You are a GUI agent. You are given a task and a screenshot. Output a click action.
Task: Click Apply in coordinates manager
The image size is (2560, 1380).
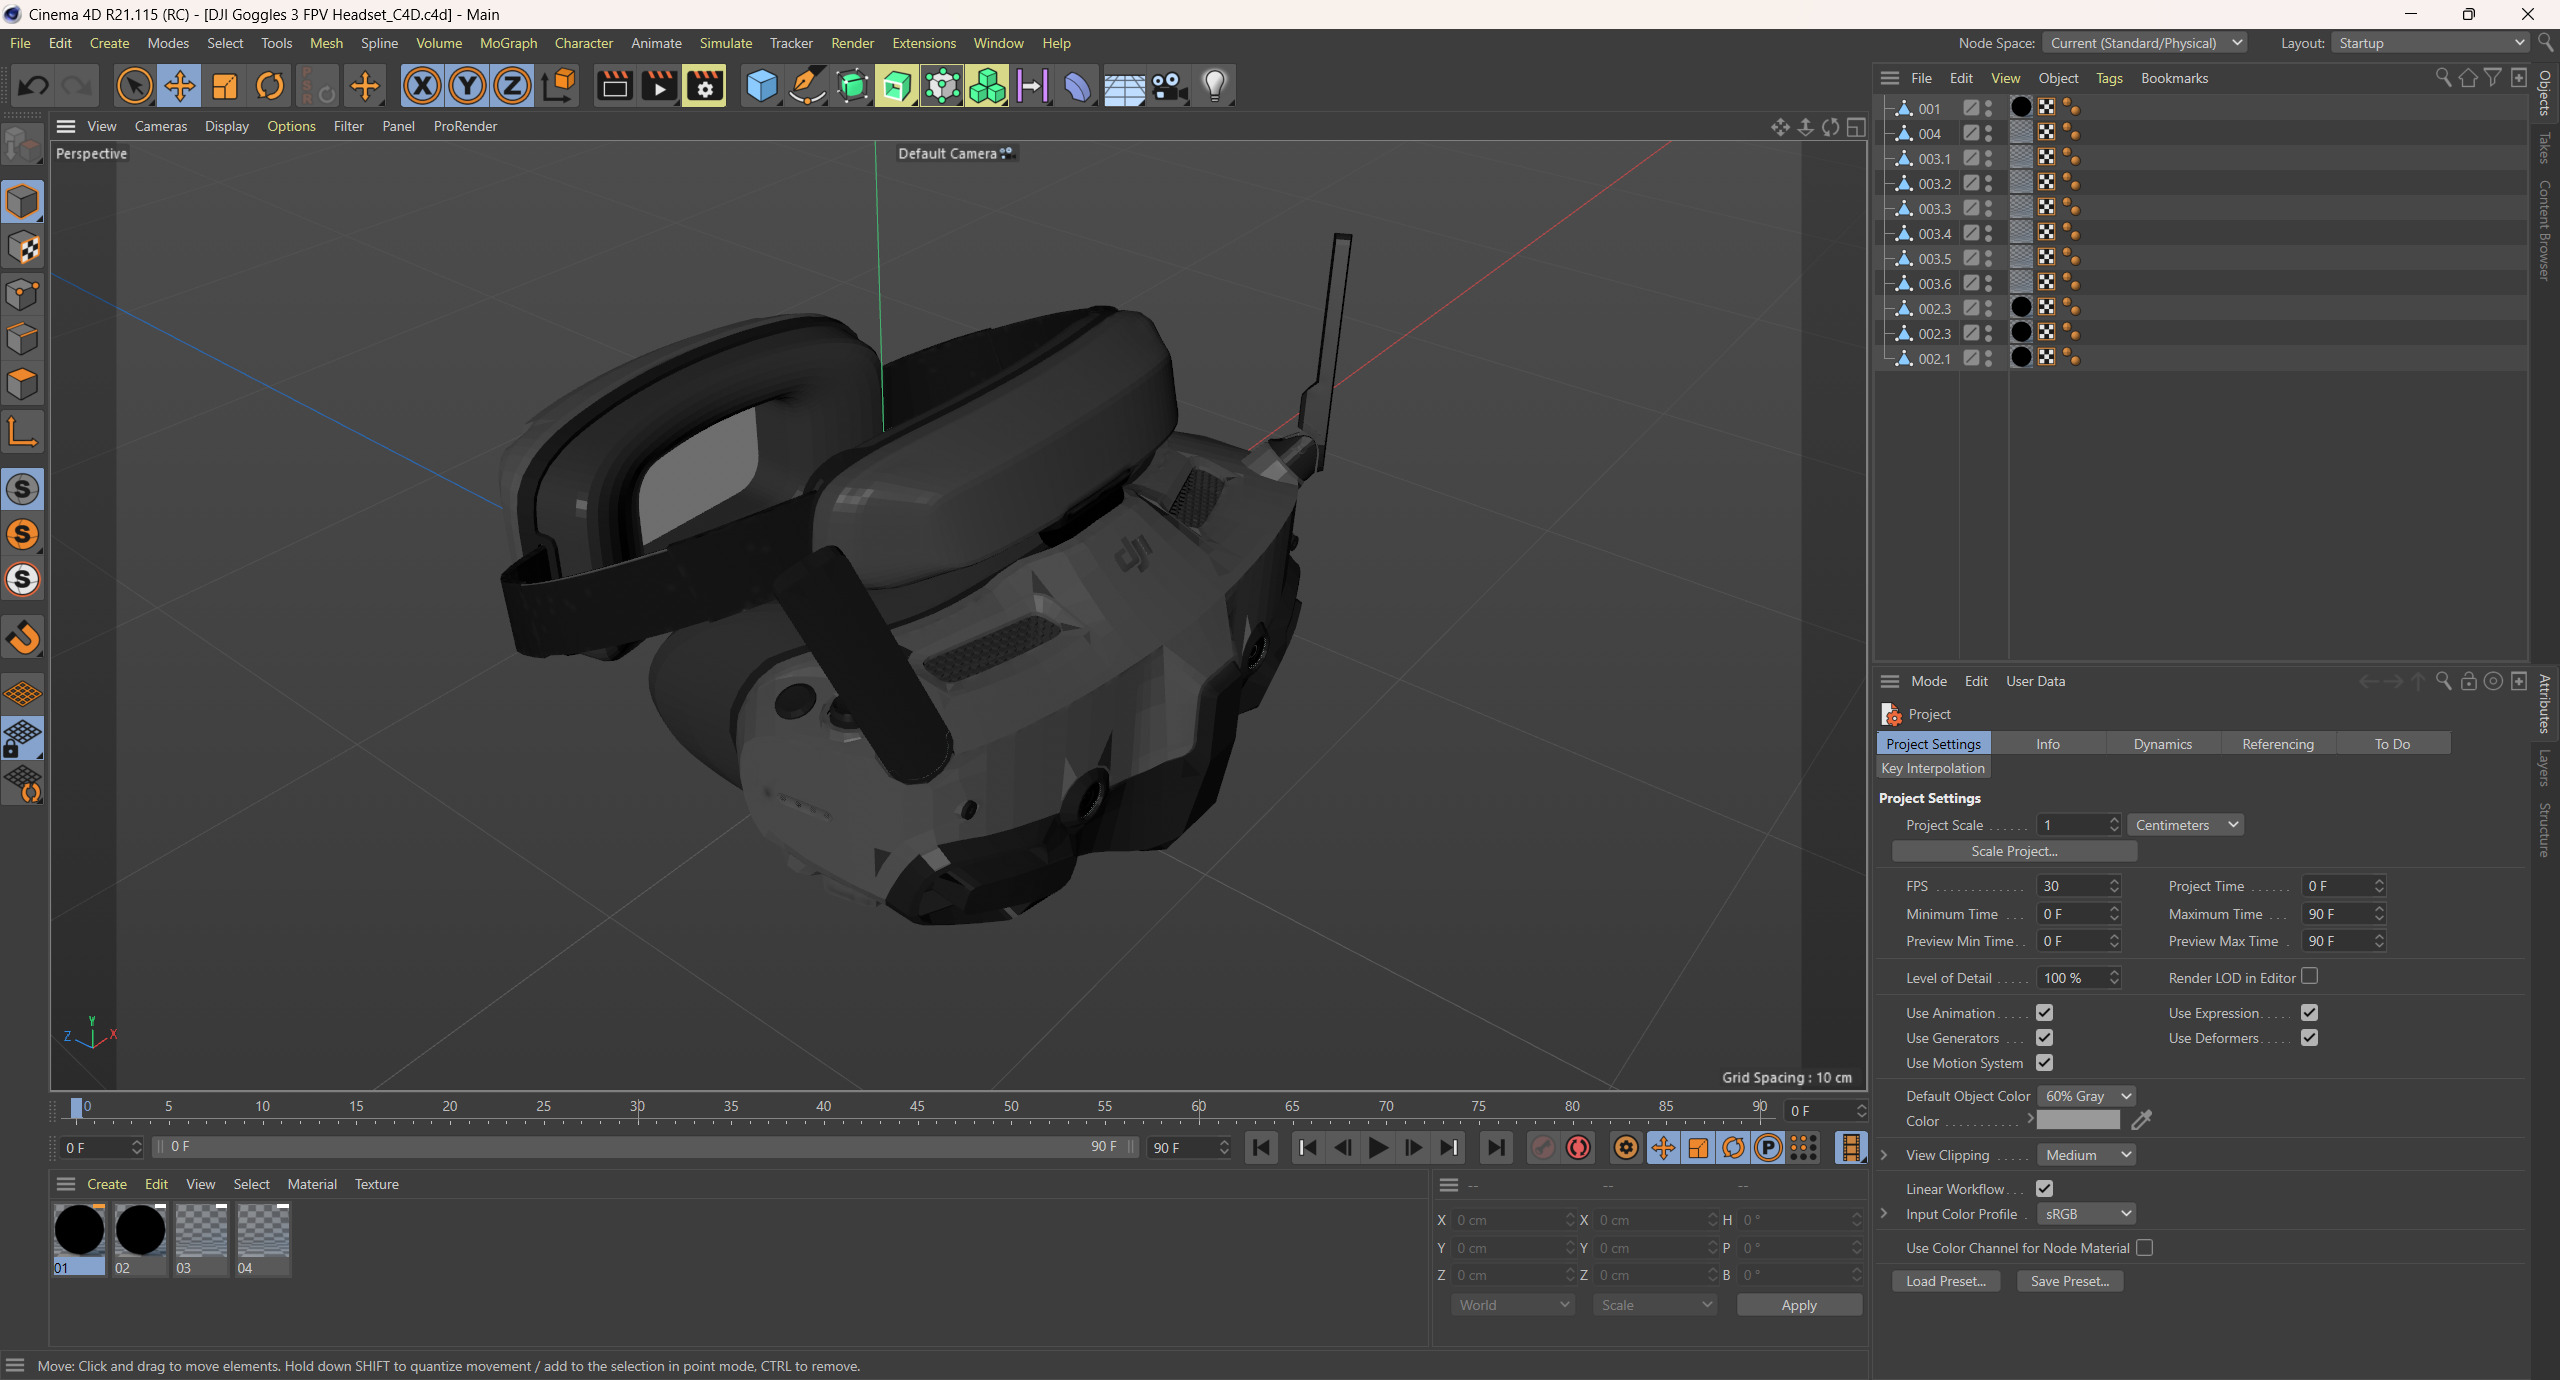tap(1799, 1305)
